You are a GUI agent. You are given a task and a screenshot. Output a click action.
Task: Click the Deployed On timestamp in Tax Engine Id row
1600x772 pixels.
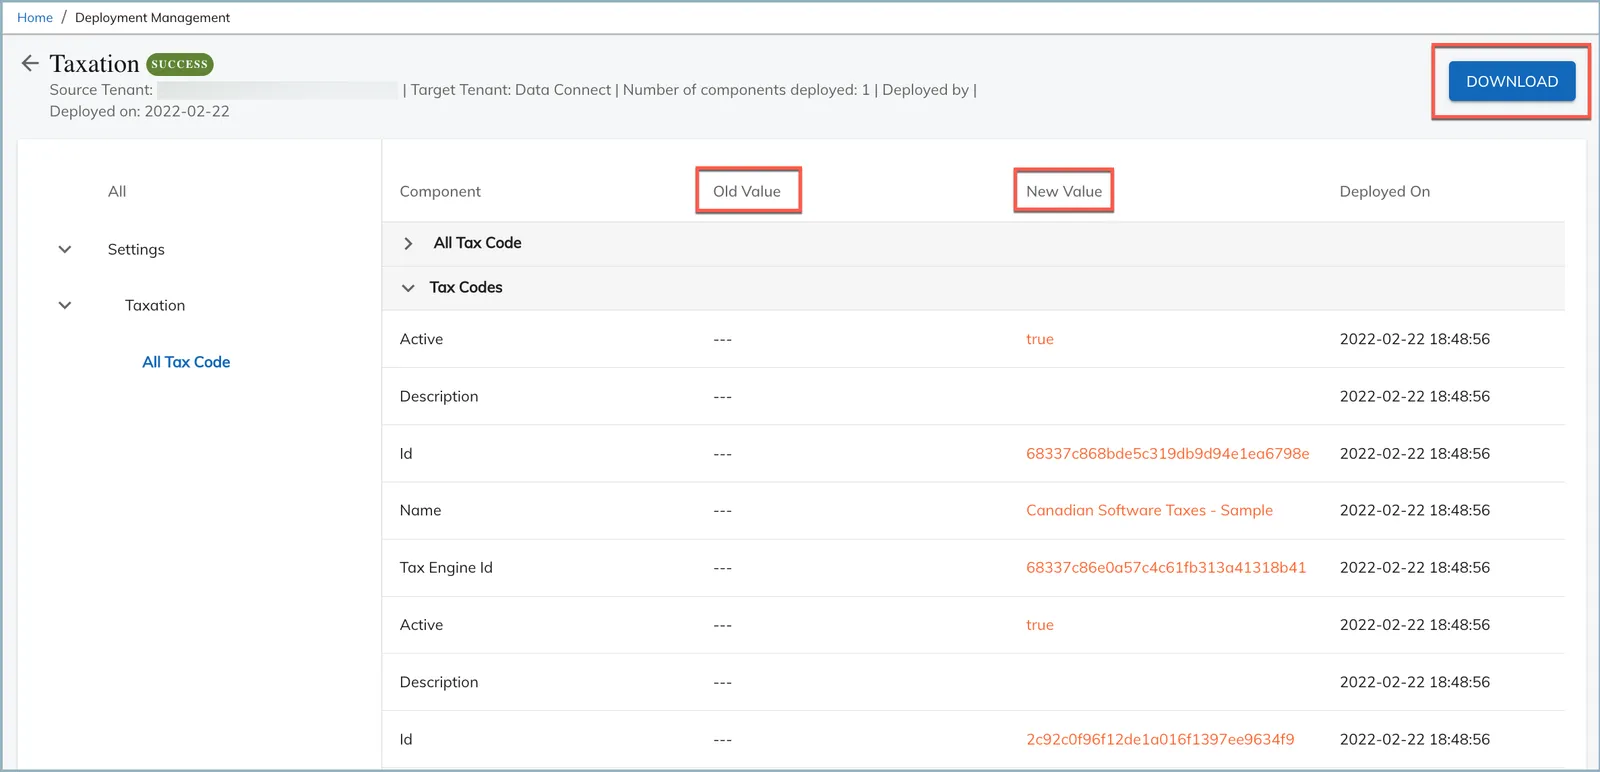point(1415,568)
